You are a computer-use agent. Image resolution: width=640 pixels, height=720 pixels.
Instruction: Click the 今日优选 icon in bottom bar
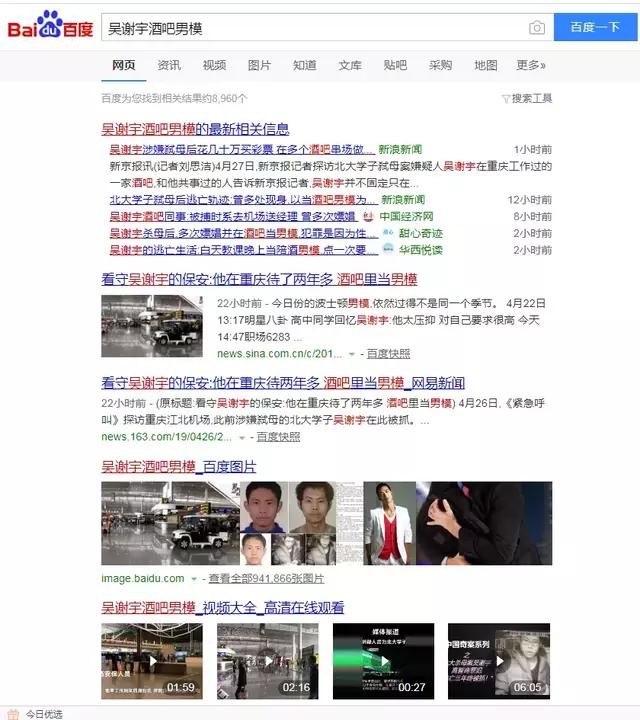point(11,714)
